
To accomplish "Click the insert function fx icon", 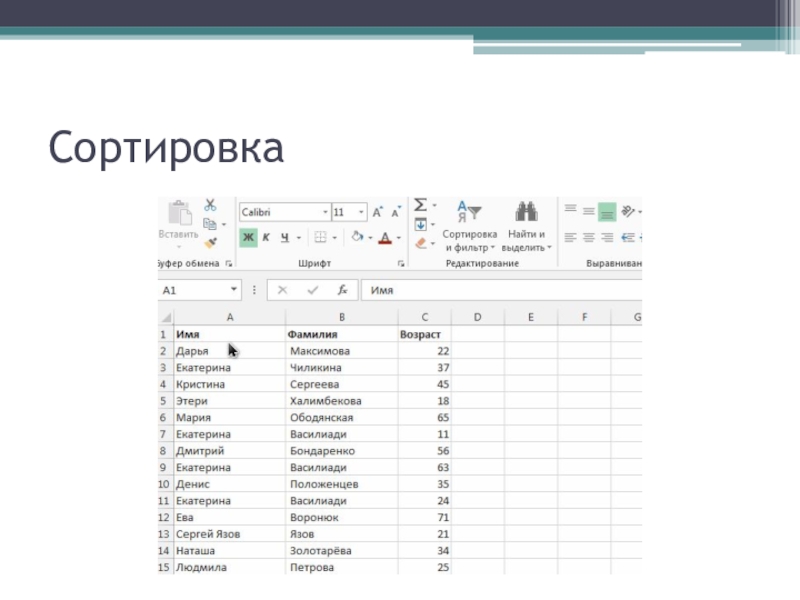I will (343, 290).
